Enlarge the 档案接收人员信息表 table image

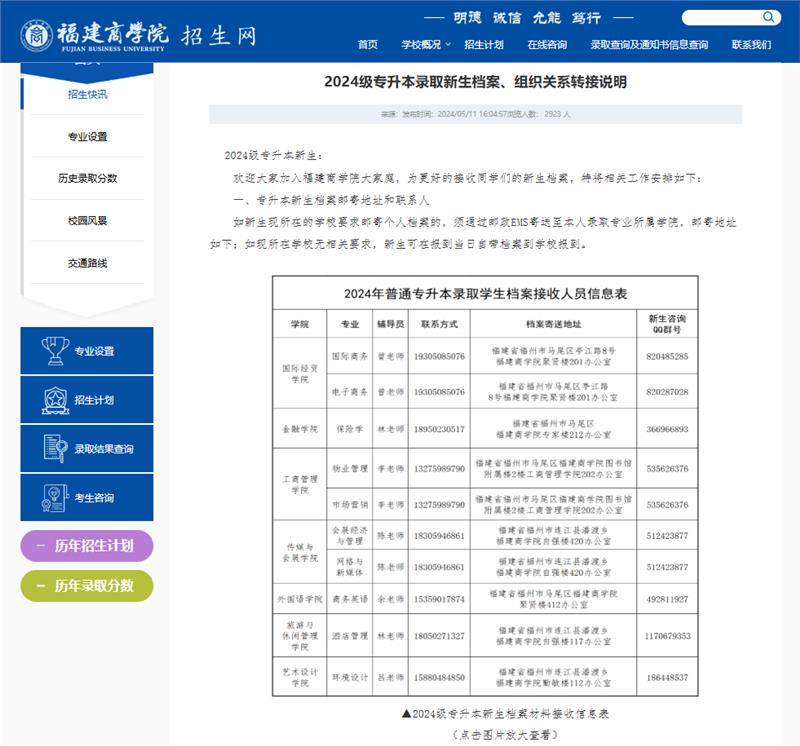485,486
